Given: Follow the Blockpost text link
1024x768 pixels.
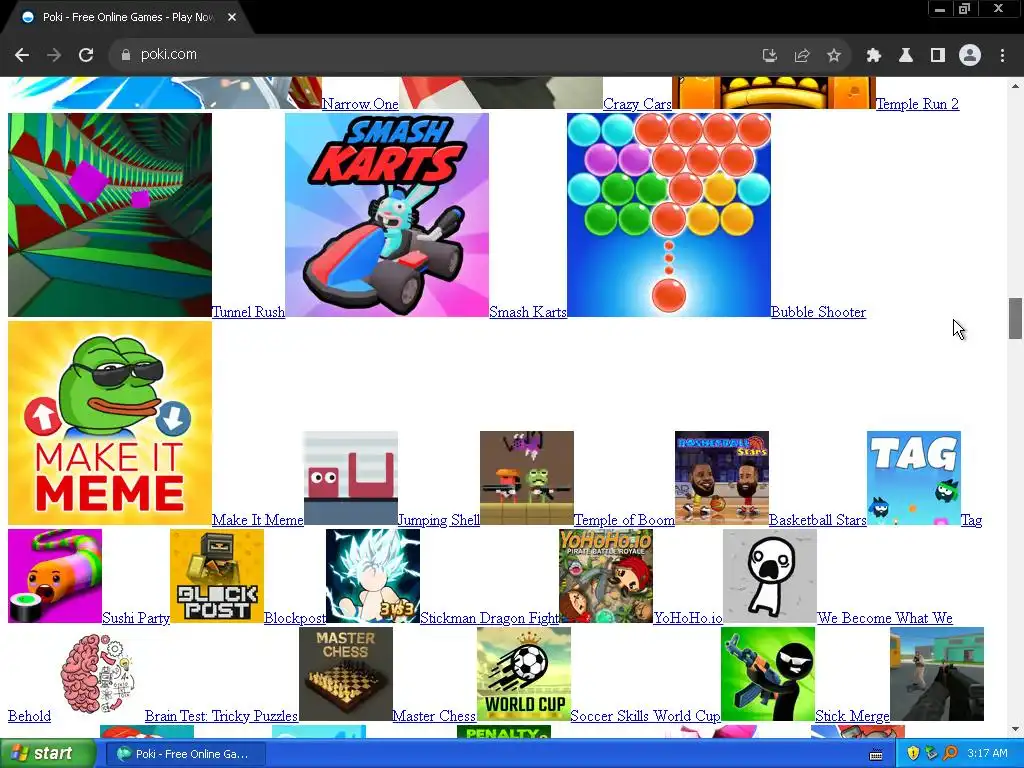Looking at the screenshot, I should 295,618.
